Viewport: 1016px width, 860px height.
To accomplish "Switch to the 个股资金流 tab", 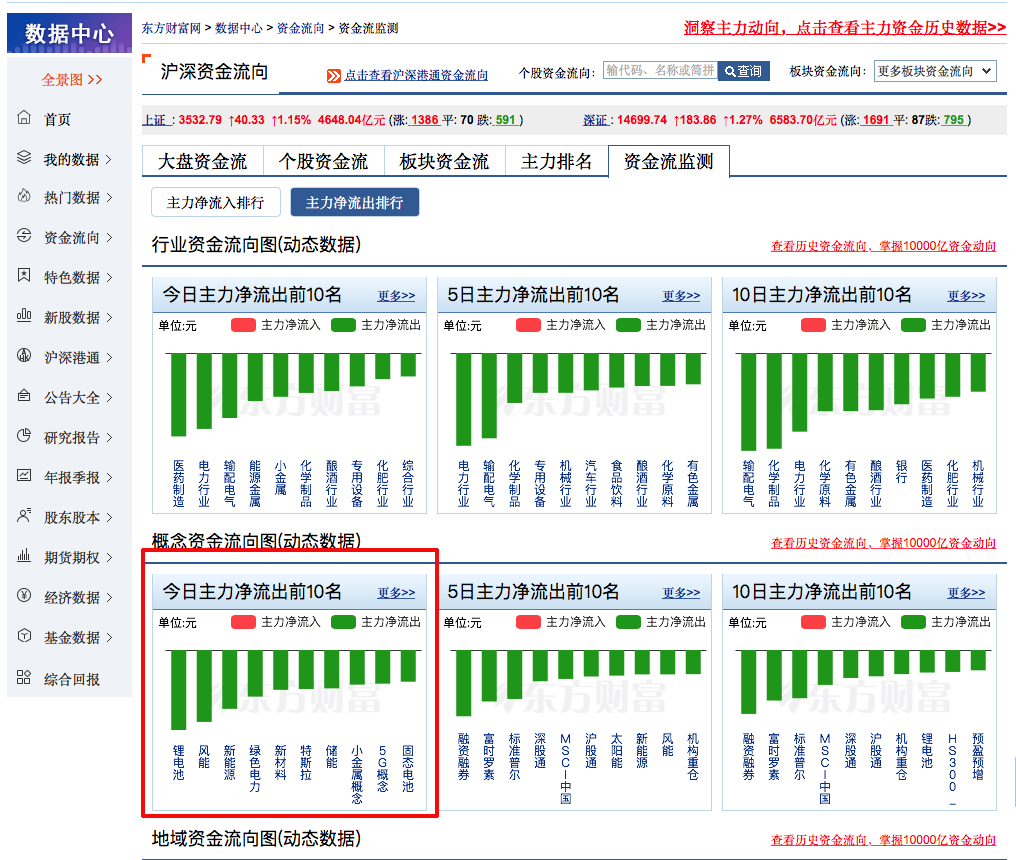I will (x=323, y=161).
